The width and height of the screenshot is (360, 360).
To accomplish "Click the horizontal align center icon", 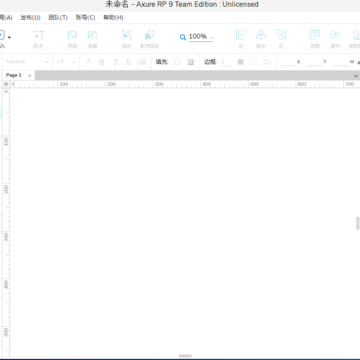I will coord(261,35).
